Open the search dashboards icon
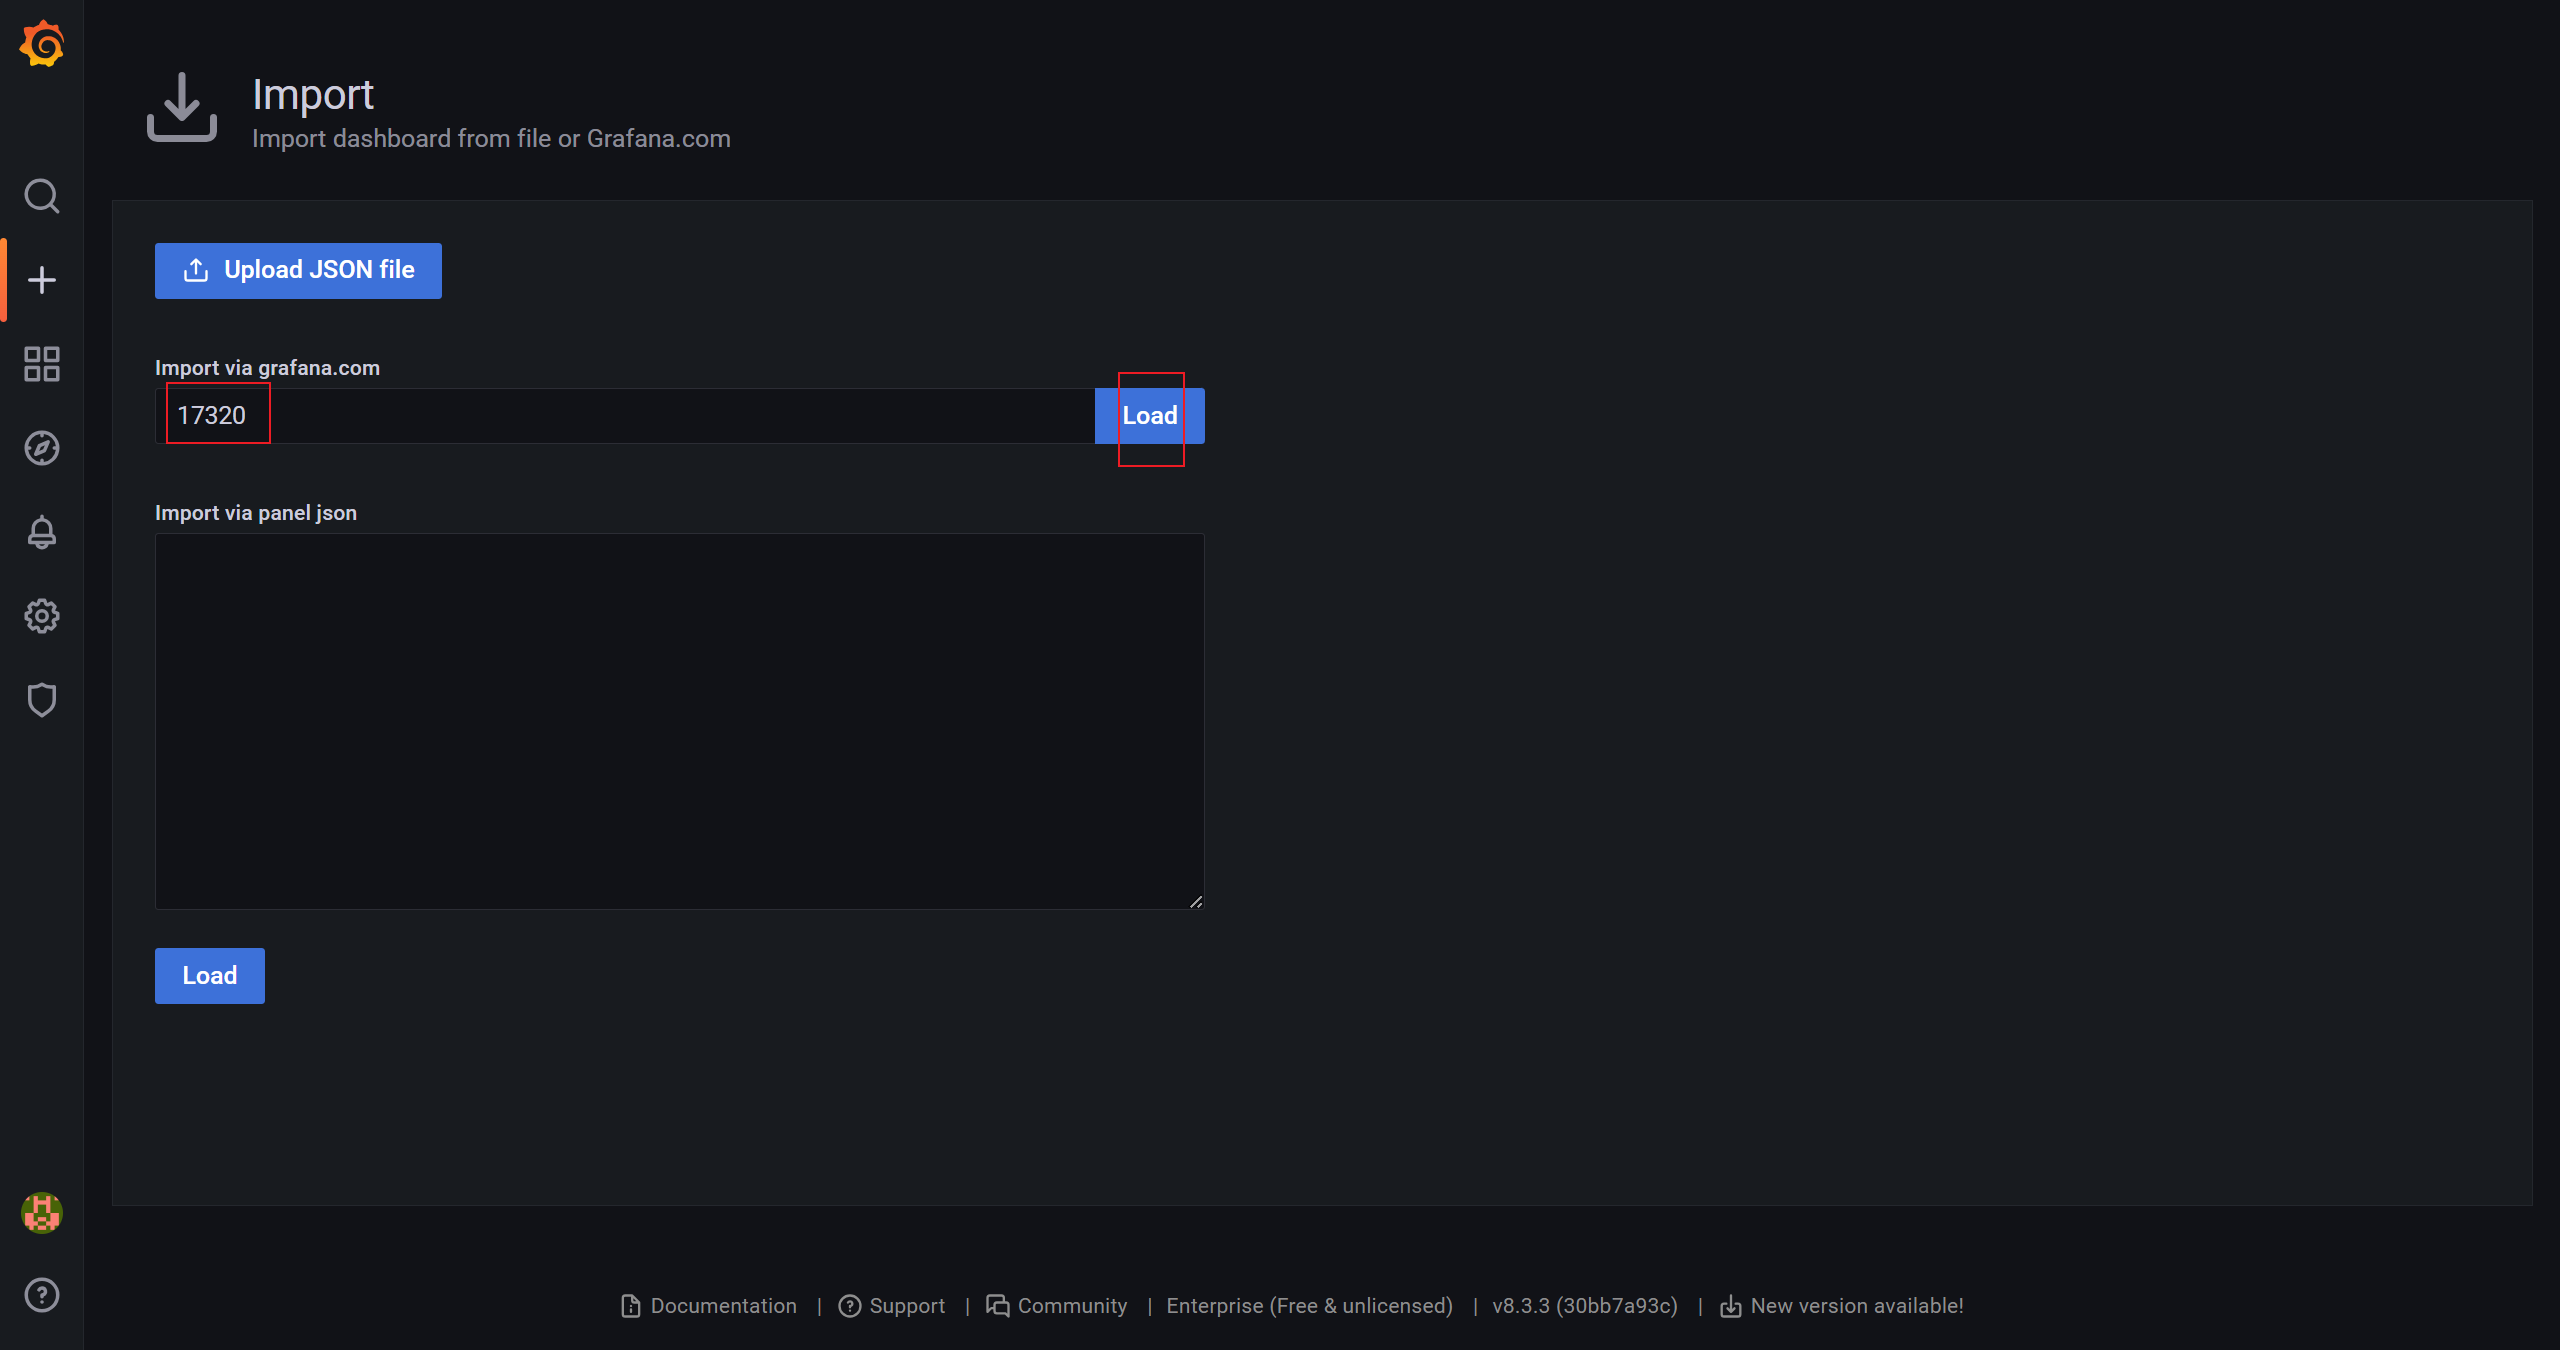2560x1350 pixels. pyautogui.click(x=42, y=196)
